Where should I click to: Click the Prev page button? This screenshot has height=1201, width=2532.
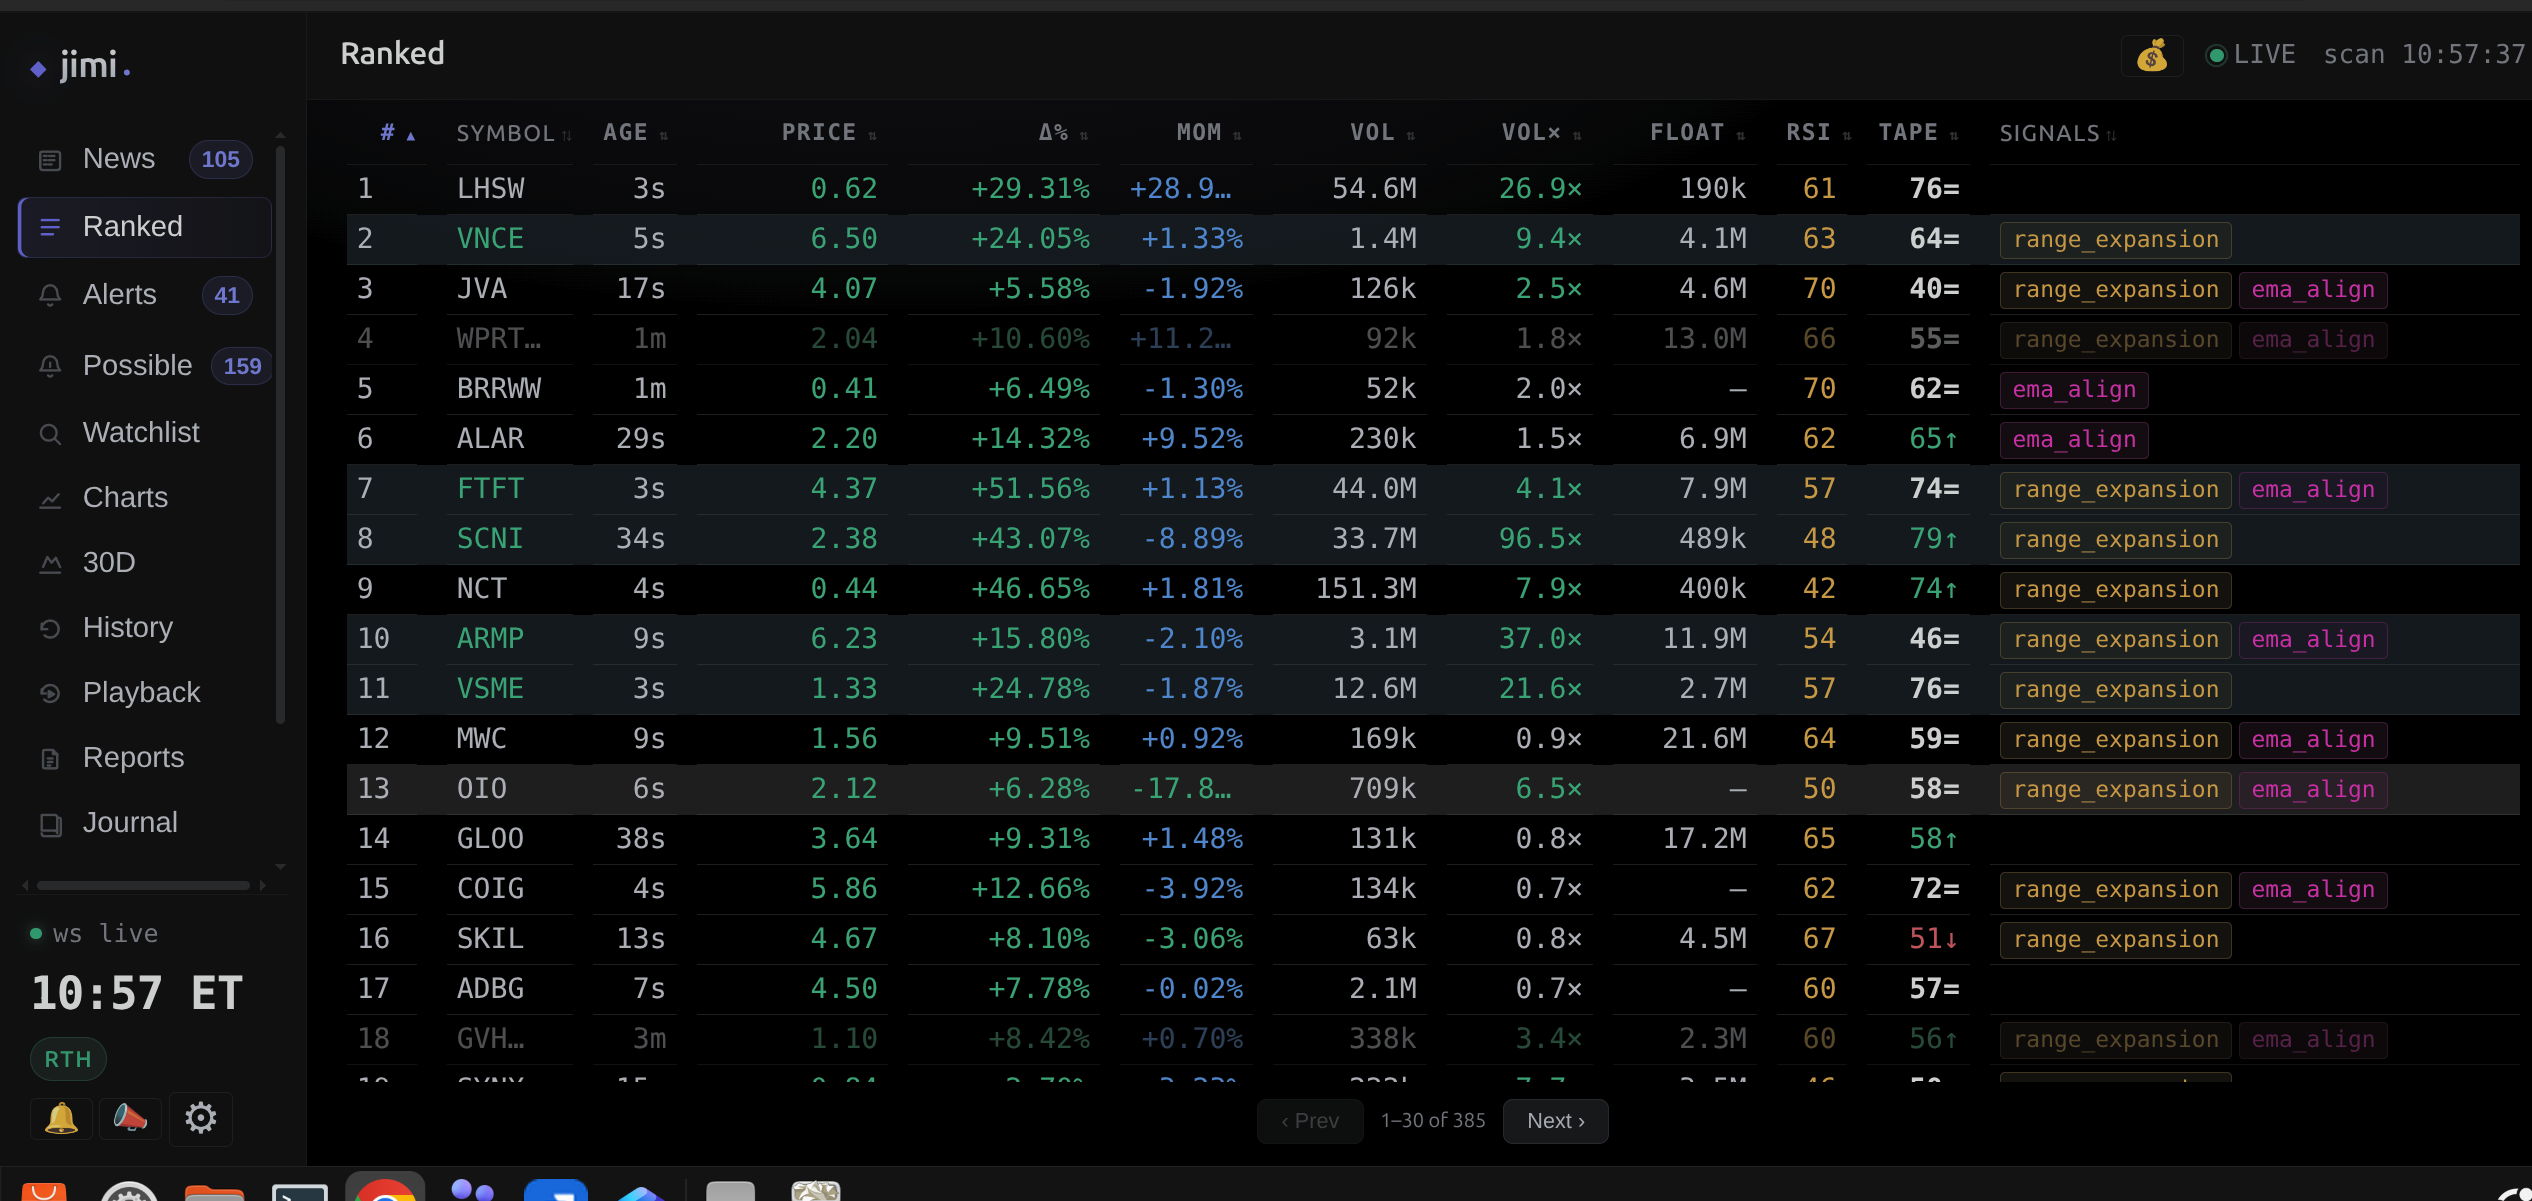pyautogui.click(x=1310, y=1121)
